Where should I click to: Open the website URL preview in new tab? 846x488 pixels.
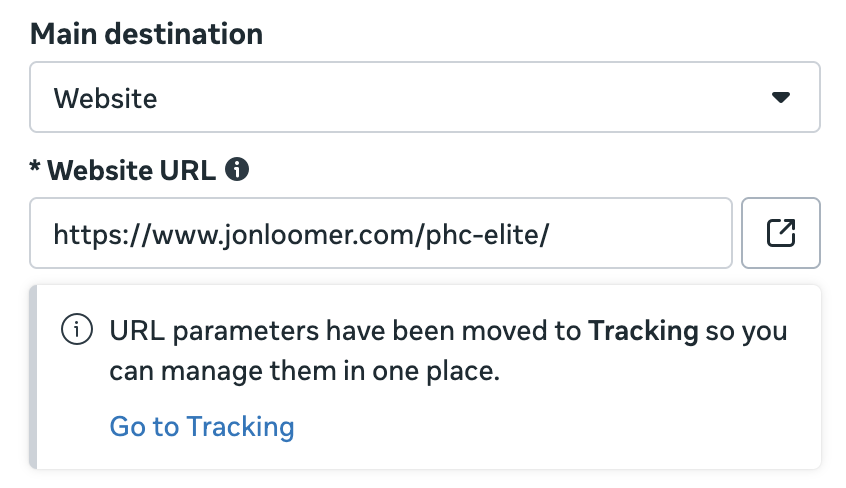(x=780, y=234)
